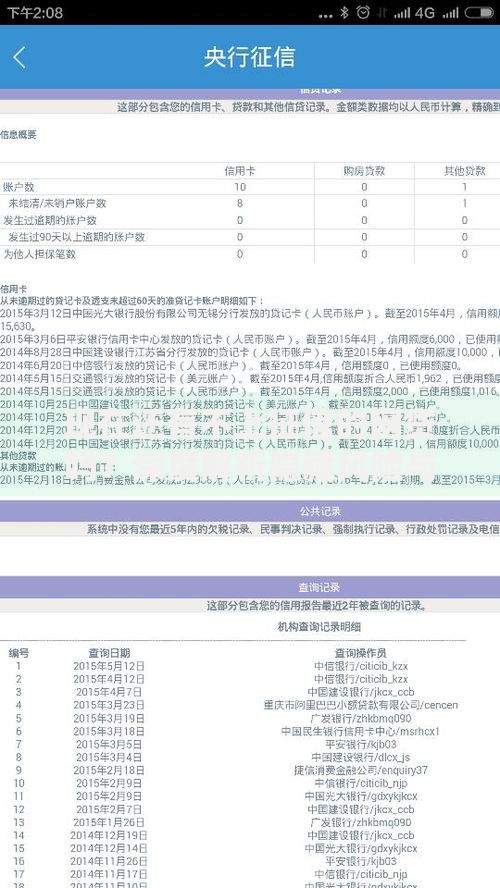The height and width of the screenshot is (888, 500).
Task: Tap query date 2015年3月5日
Action: point(109,744)
